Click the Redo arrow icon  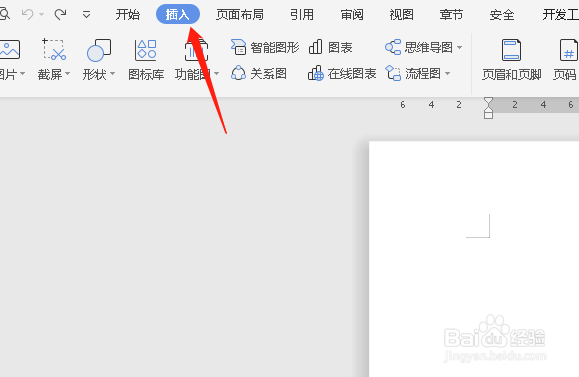[x=60, y=14]
